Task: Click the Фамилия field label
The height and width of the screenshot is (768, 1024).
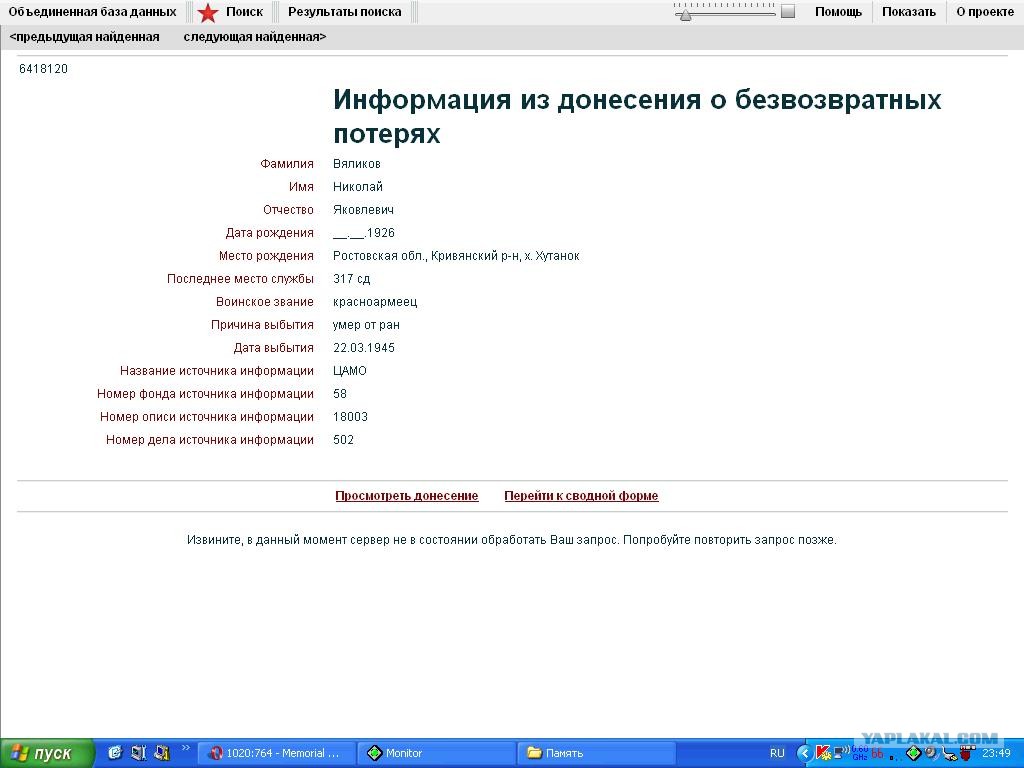Action: point(287,164)
